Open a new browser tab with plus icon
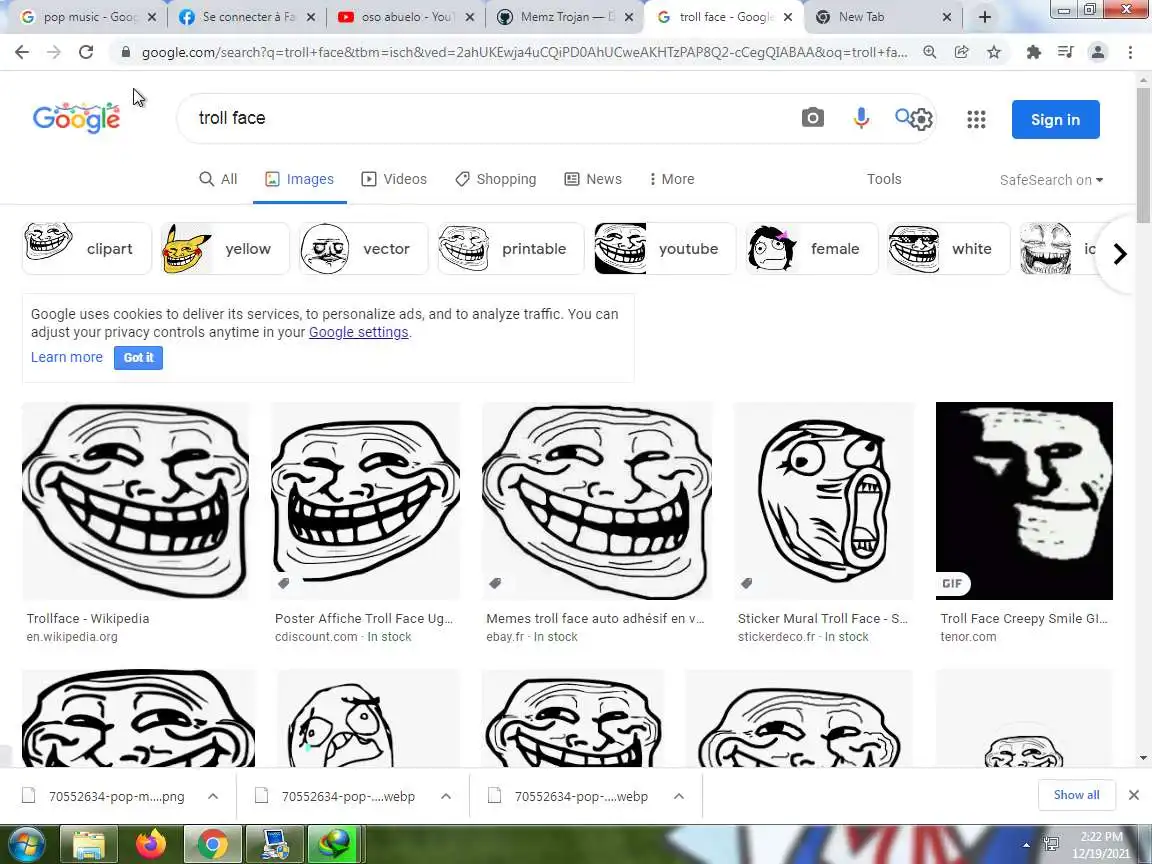 [x=985, y=17]
